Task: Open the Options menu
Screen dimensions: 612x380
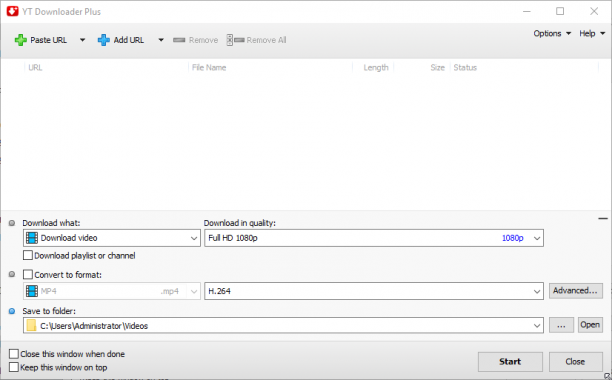Action: [552, 34]
